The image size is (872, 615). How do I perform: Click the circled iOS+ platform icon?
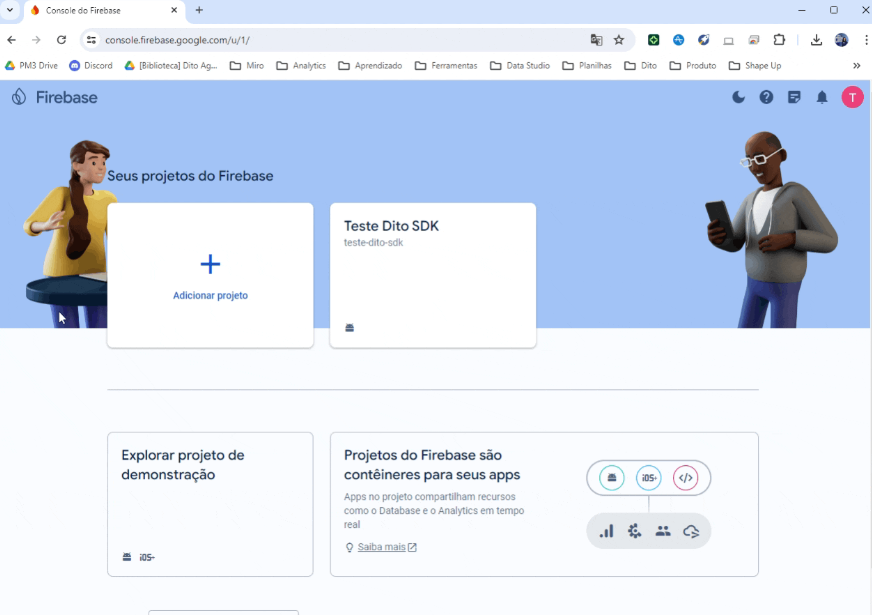pyautogui.click(x=648, y=478)
